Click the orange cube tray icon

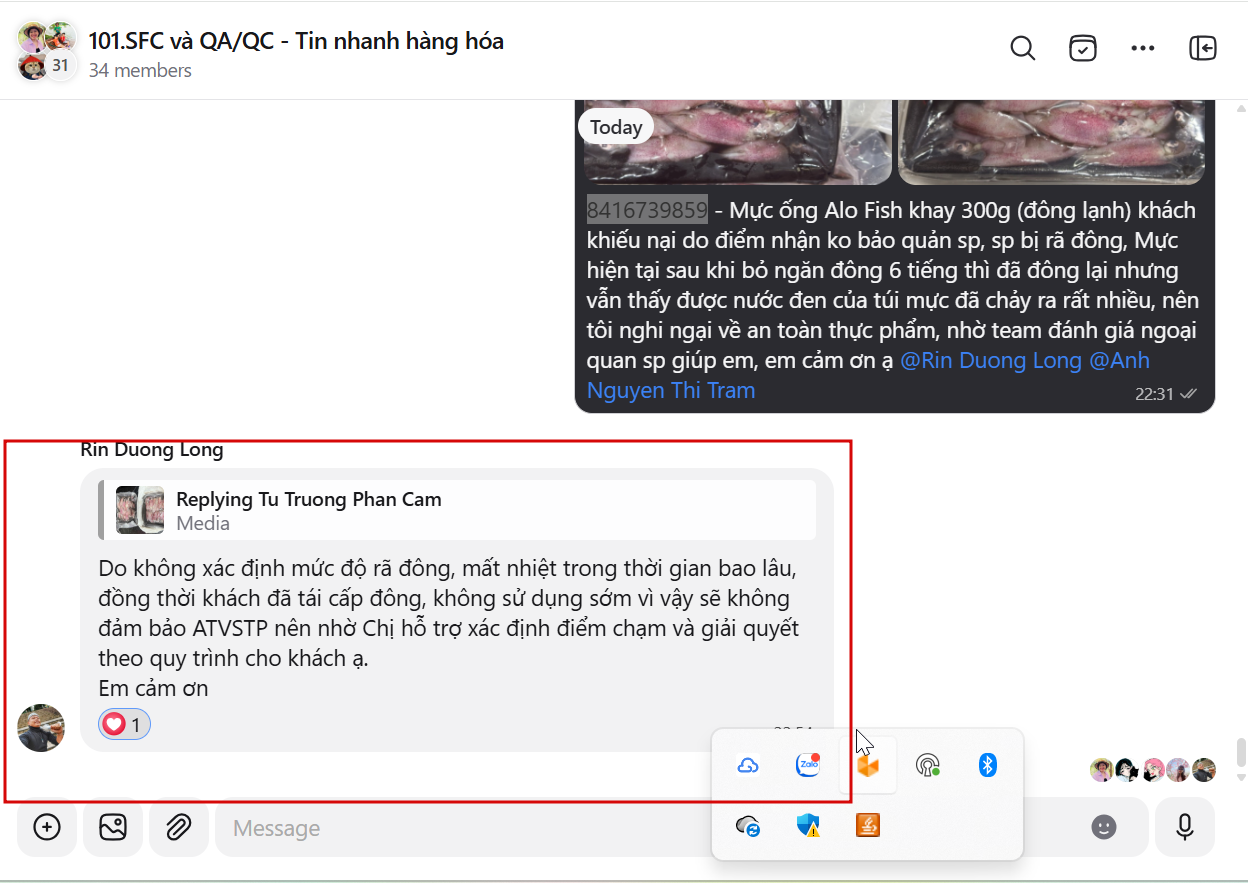(x=867, y=766)
